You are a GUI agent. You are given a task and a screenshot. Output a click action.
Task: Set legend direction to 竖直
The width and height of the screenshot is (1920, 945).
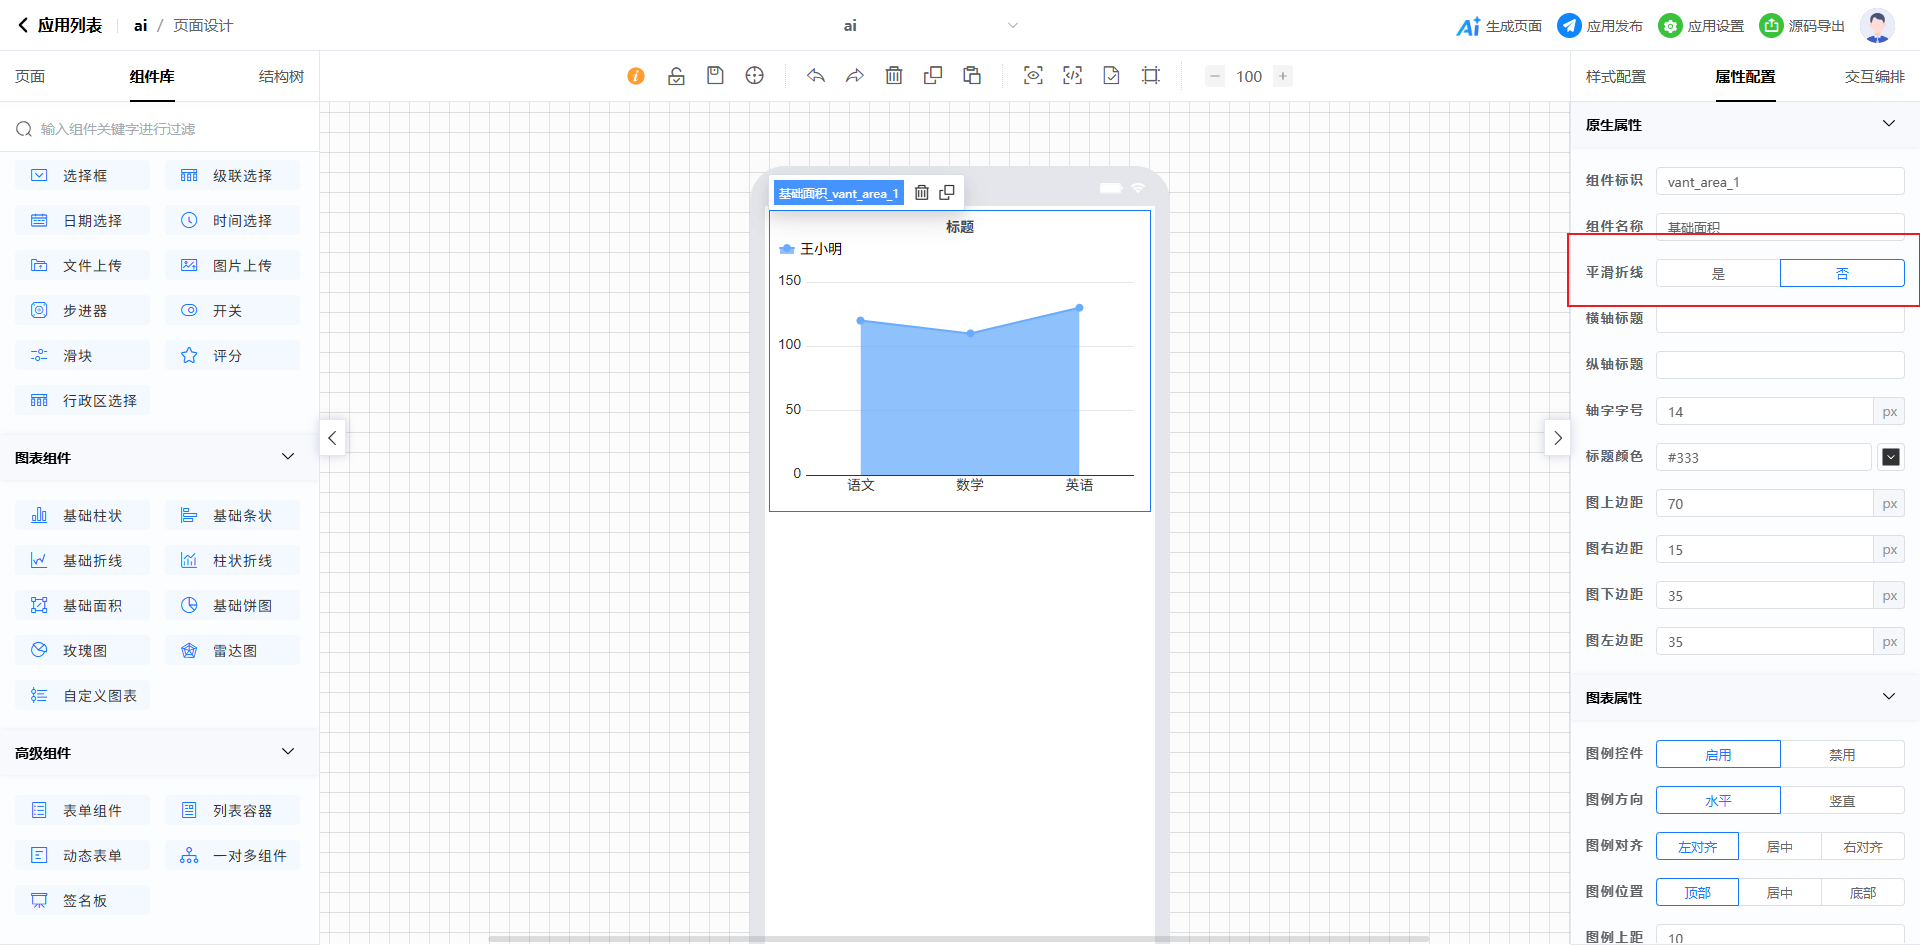(x=1841, y=801)
